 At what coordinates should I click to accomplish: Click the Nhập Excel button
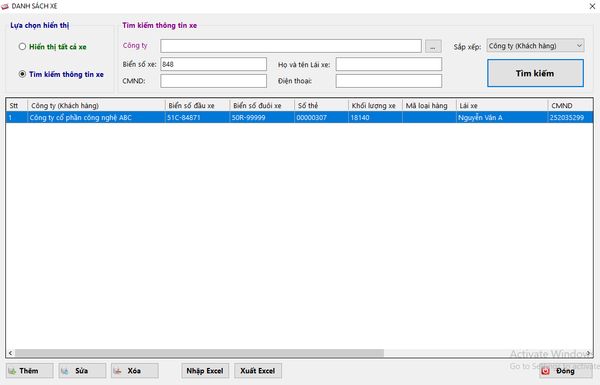[205, 371]
